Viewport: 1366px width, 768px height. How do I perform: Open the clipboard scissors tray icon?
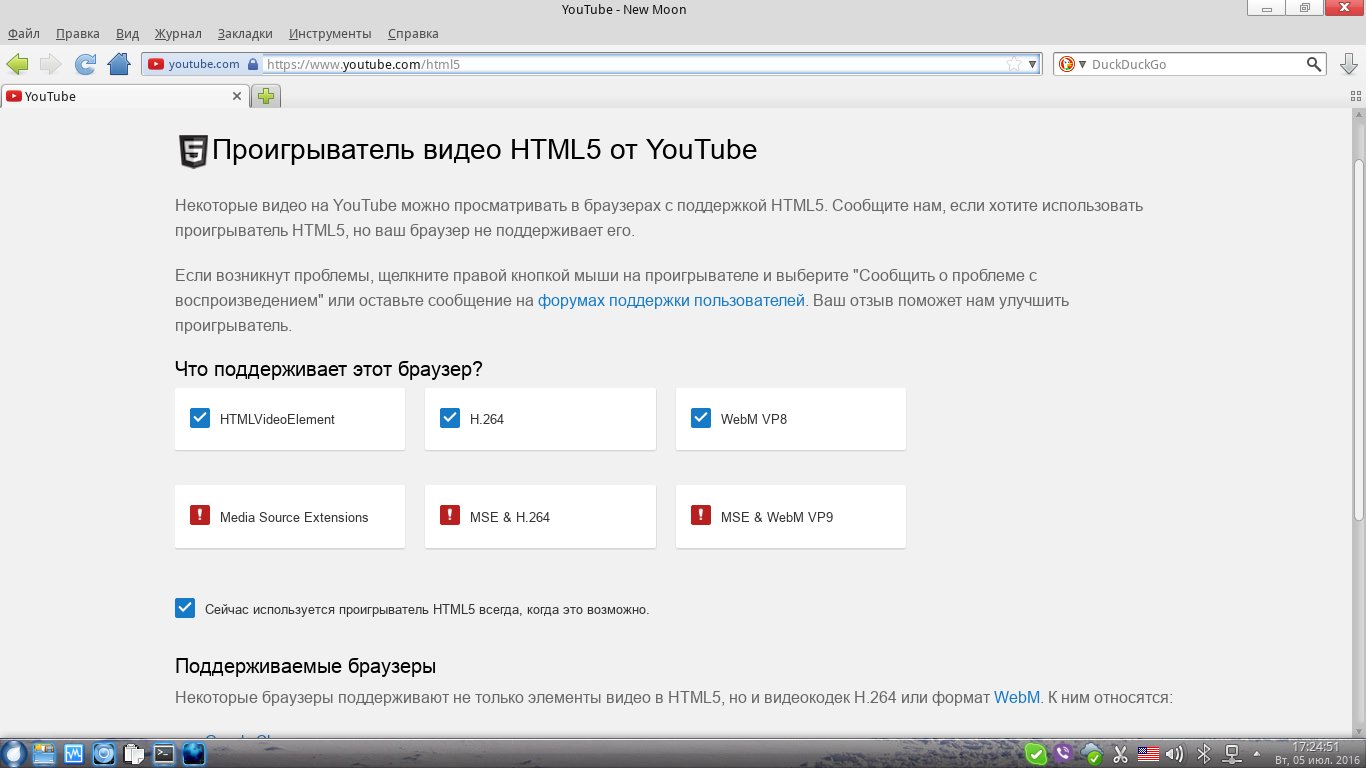[1120, 754]
